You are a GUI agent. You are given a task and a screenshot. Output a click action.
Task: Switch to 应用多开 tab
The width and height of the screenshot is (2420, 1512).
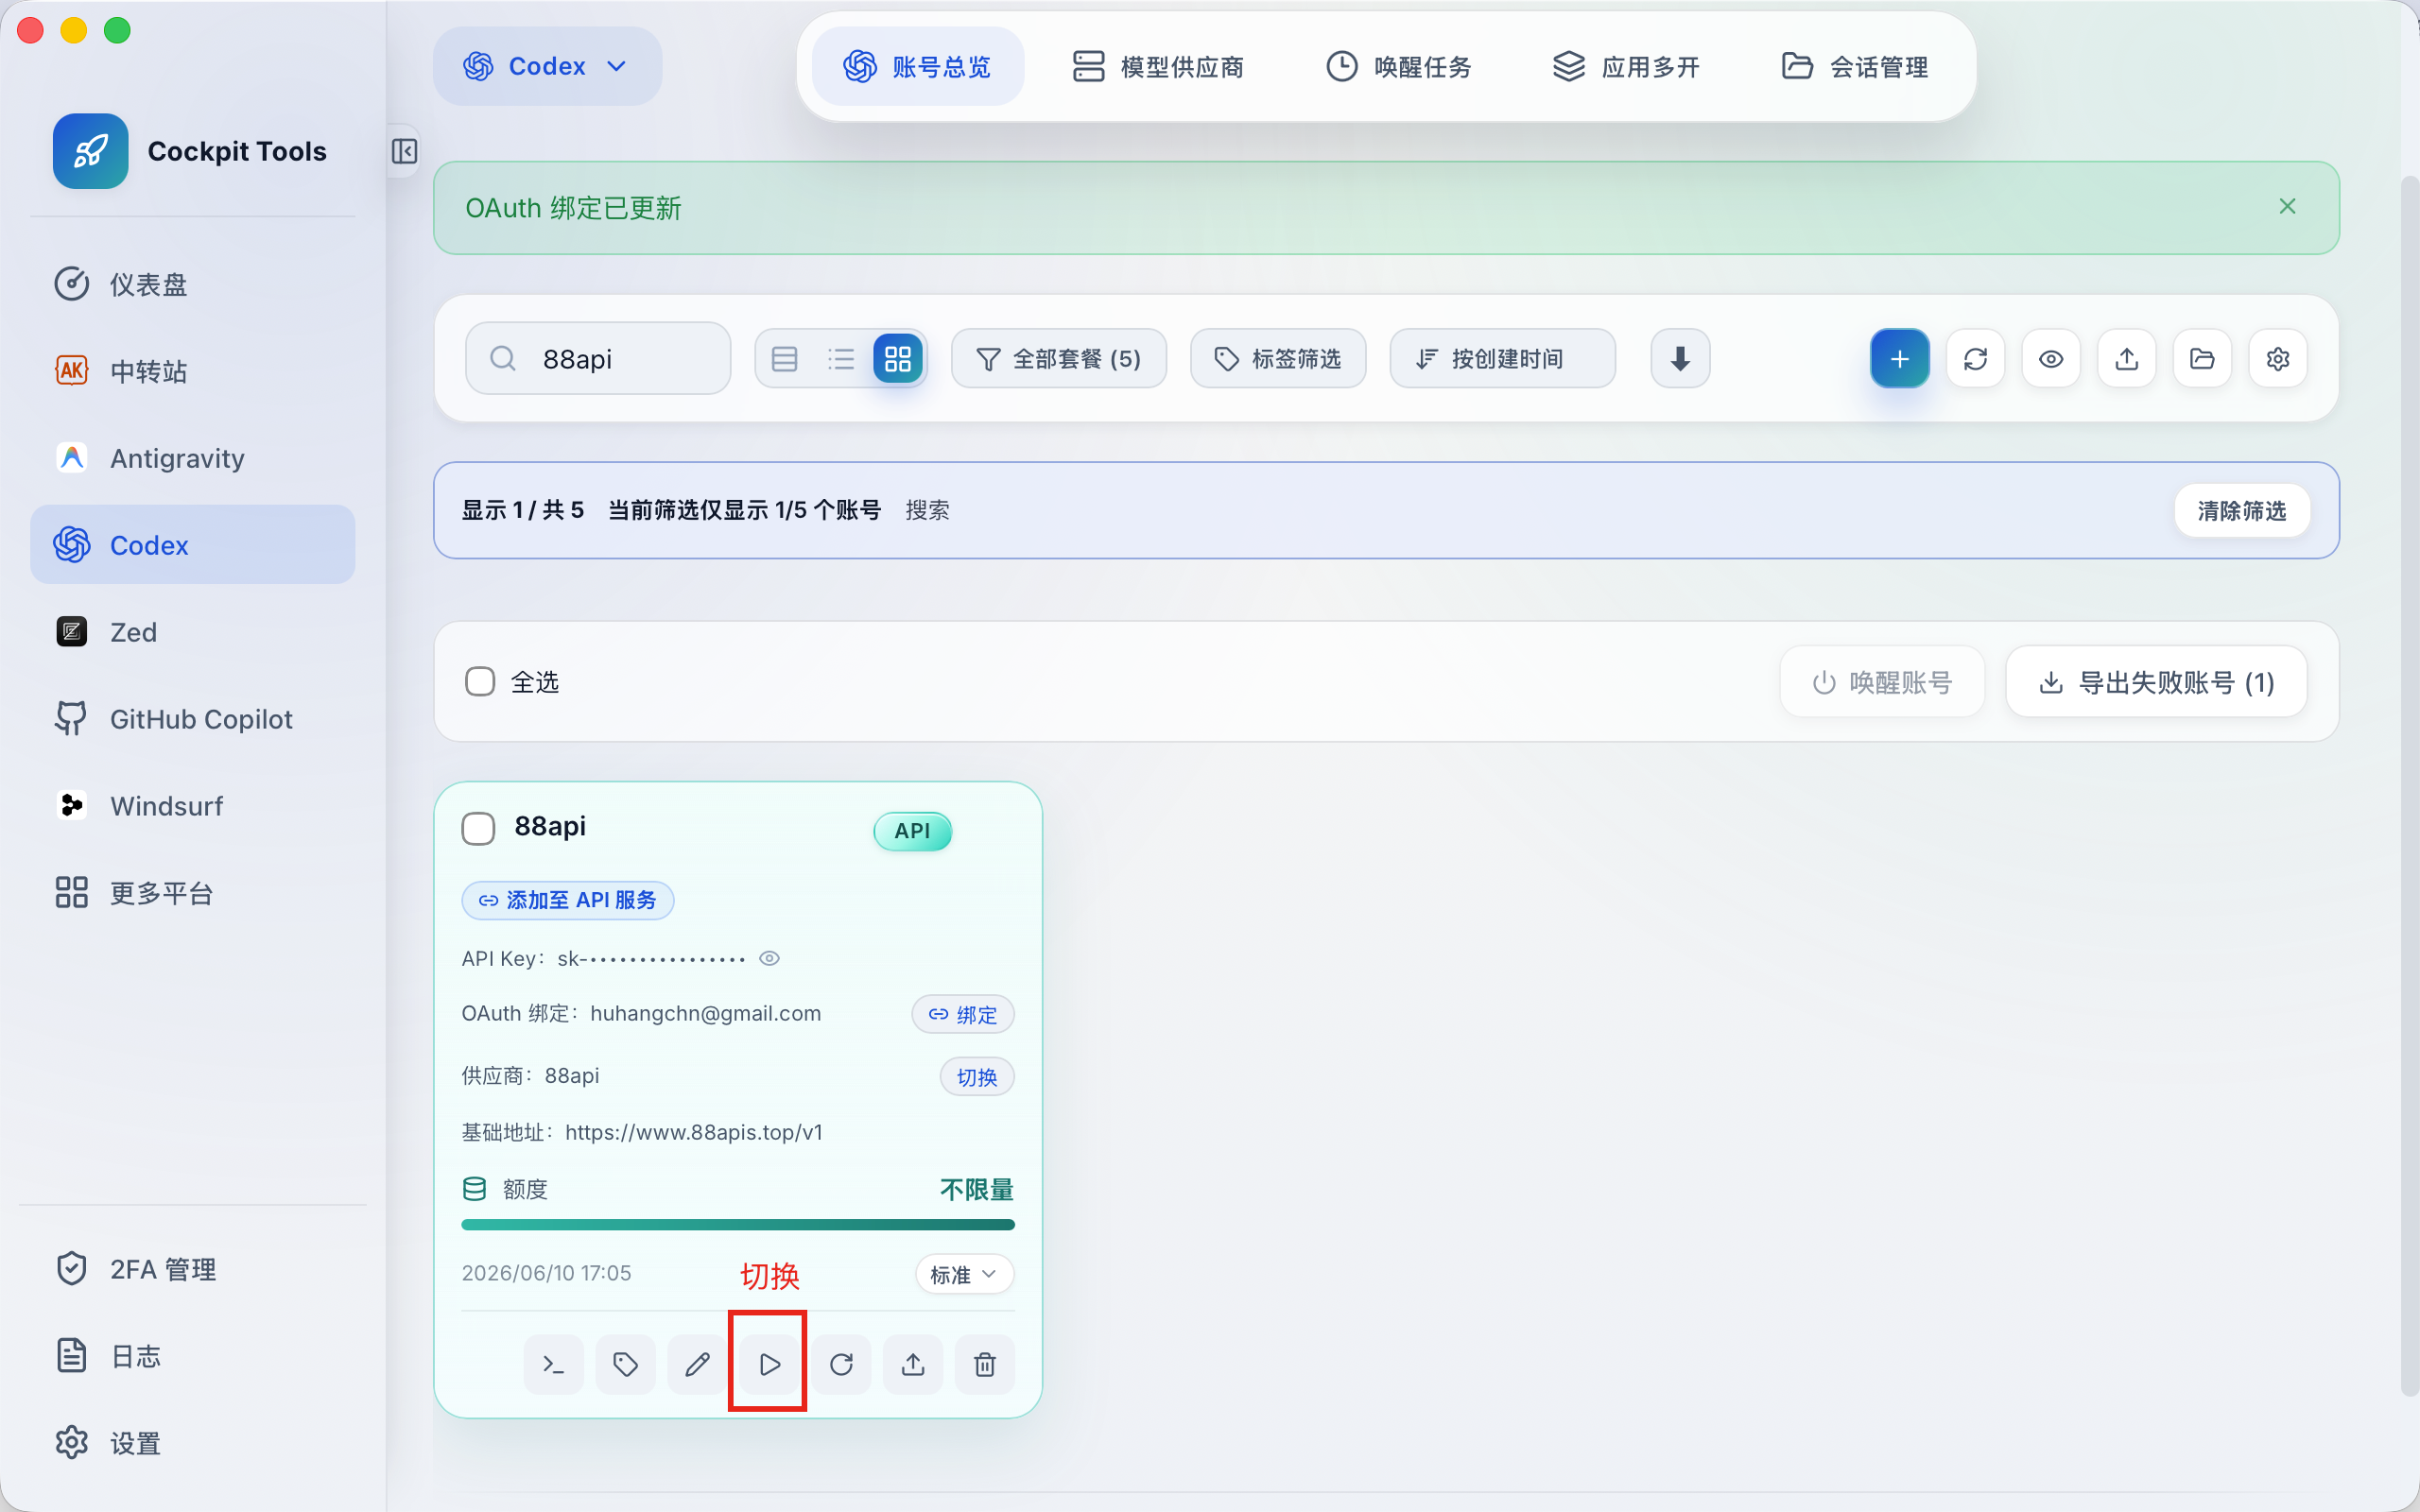pos(1626,66)
